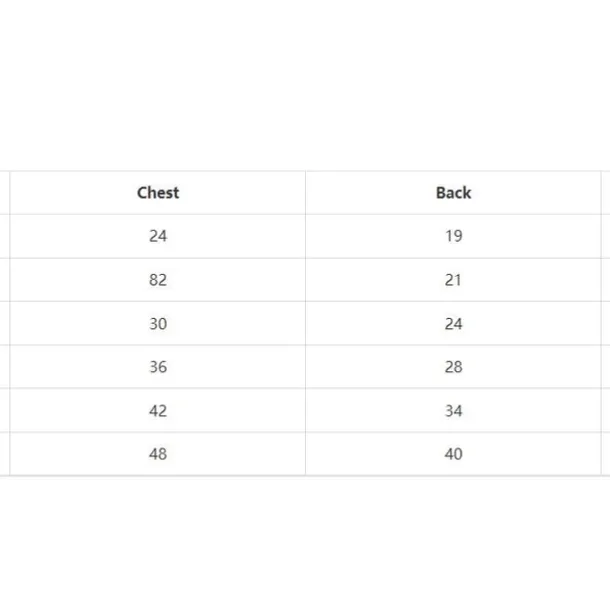Click the border between Chest and Back headers
The width and height of the screenshot is (610, 610).
(305, 193)
